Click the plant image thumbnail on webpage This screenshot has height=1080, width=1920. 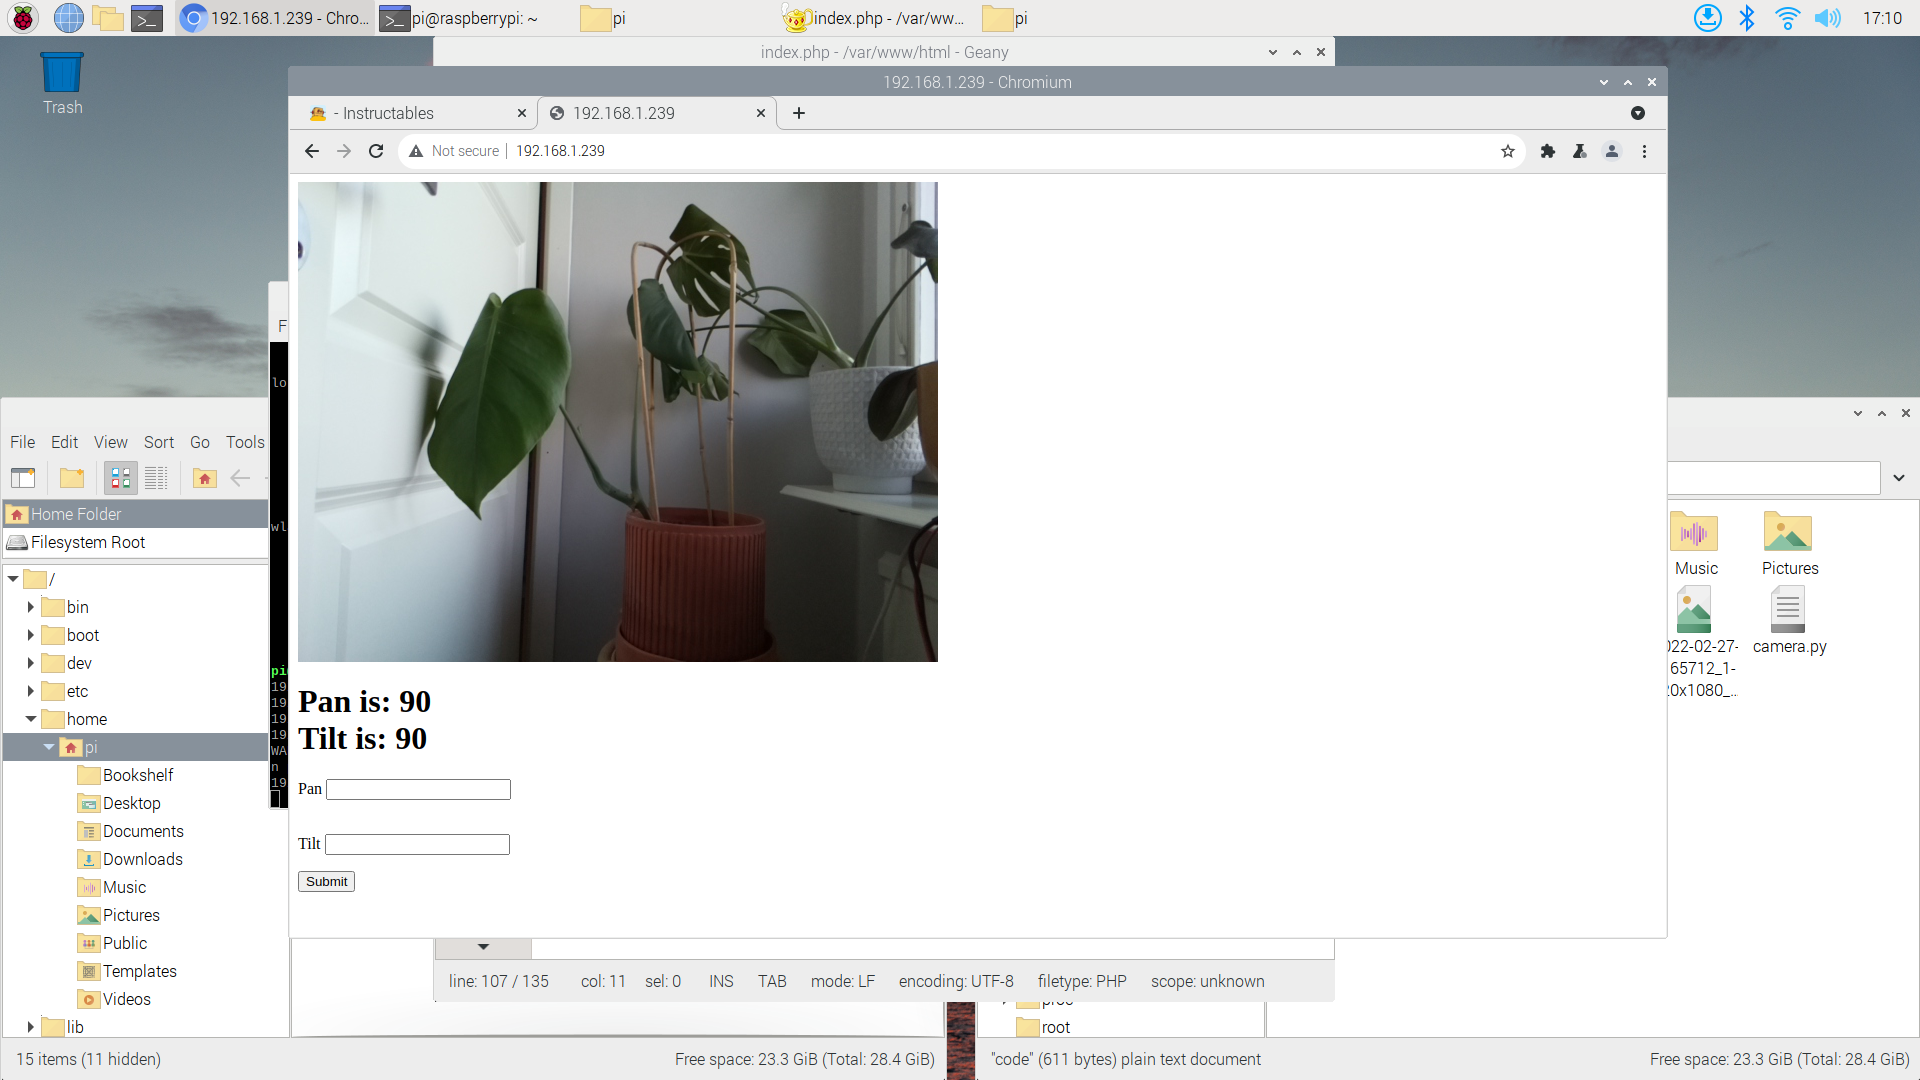click(617, 422)
